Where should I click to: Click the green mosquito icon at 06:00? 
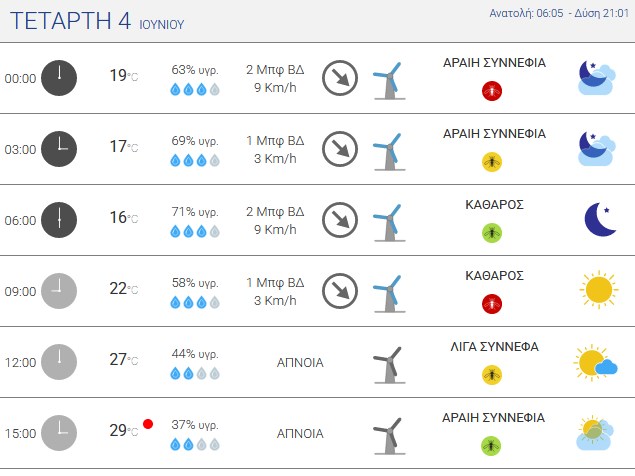point(492,233)
